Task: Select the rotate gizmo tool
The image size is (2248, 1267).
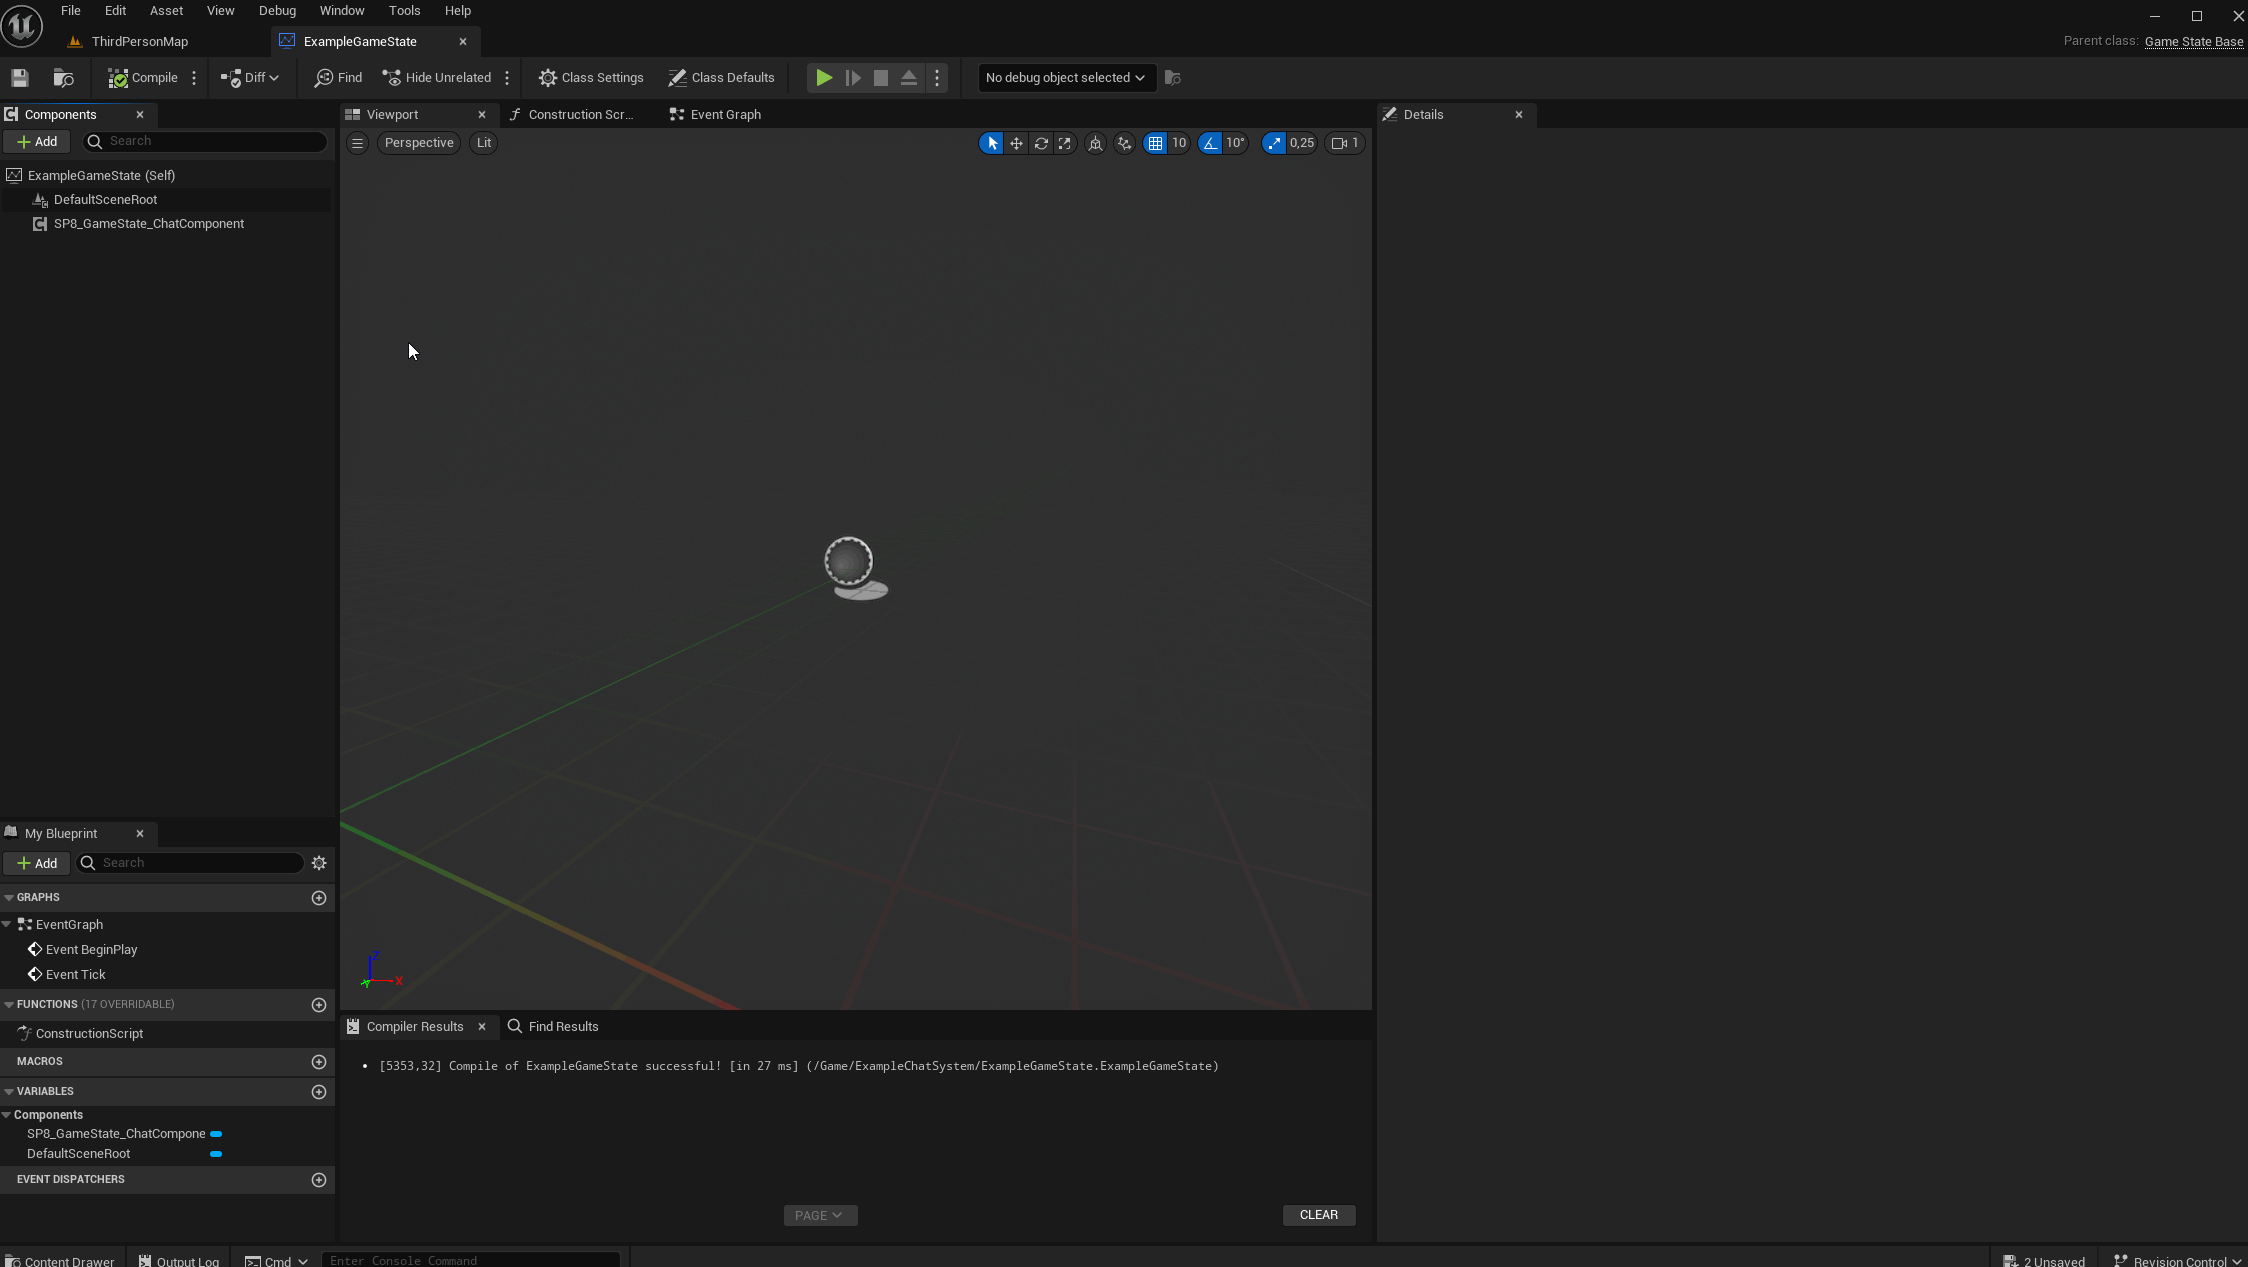Action: click(1041, 143)
